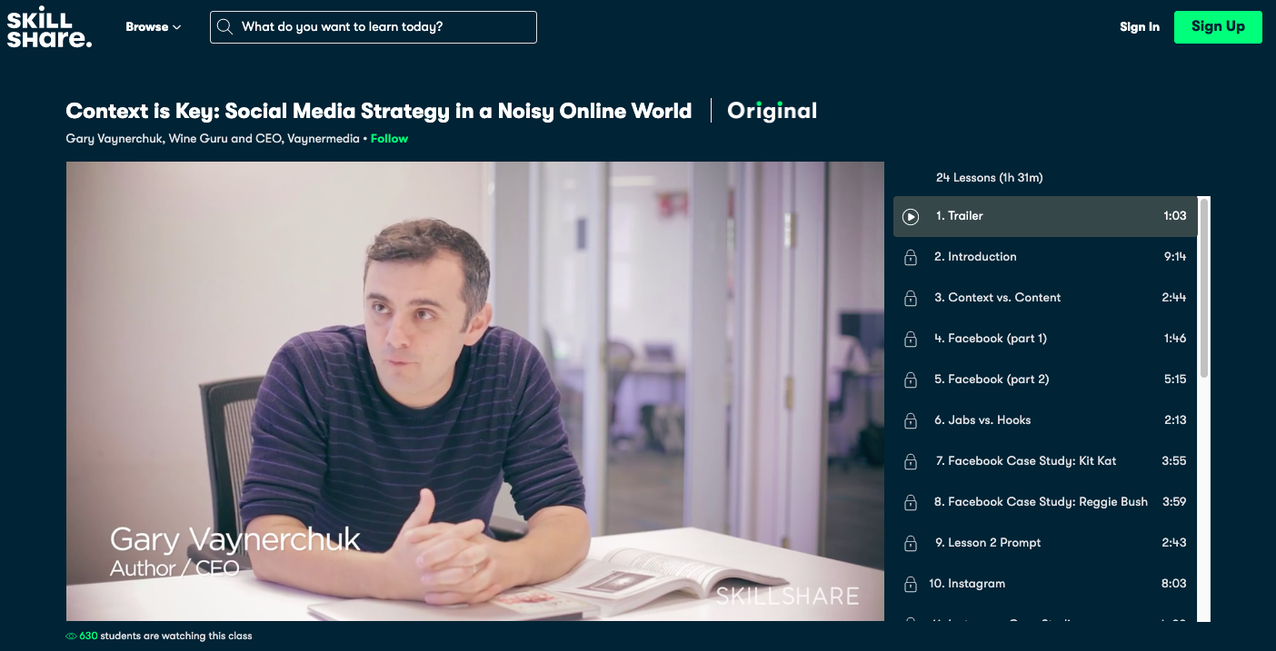Click the search field to find classes
1276x651 pixels.
click(373, 27)
